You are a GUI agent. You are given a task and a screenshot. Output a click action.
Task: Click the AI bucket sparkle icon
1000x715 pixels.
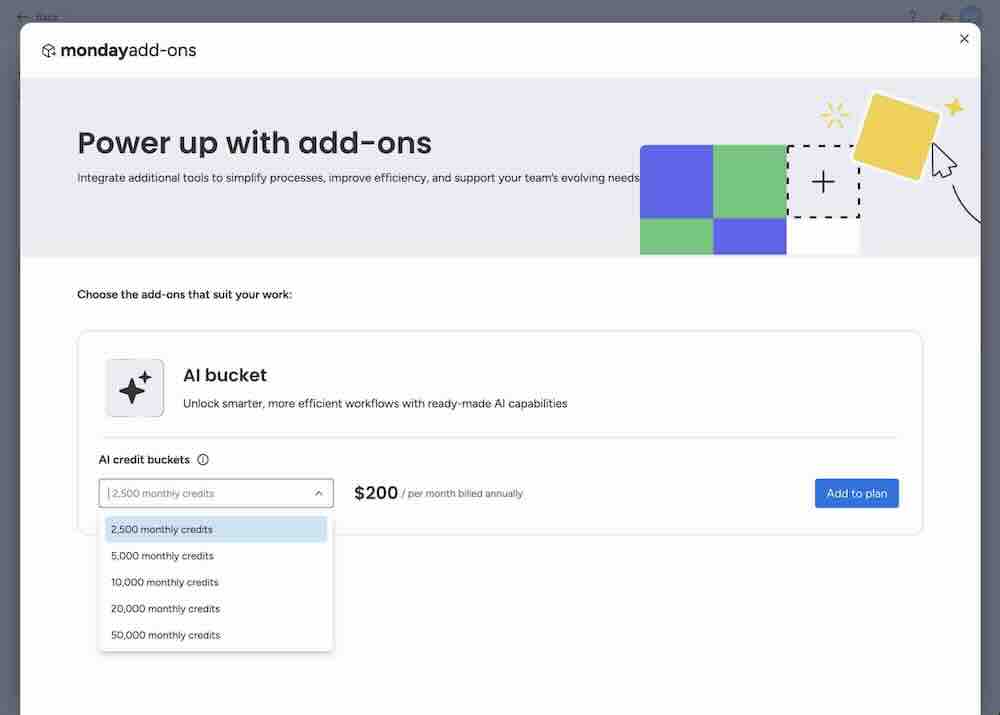tap(135, 388)
